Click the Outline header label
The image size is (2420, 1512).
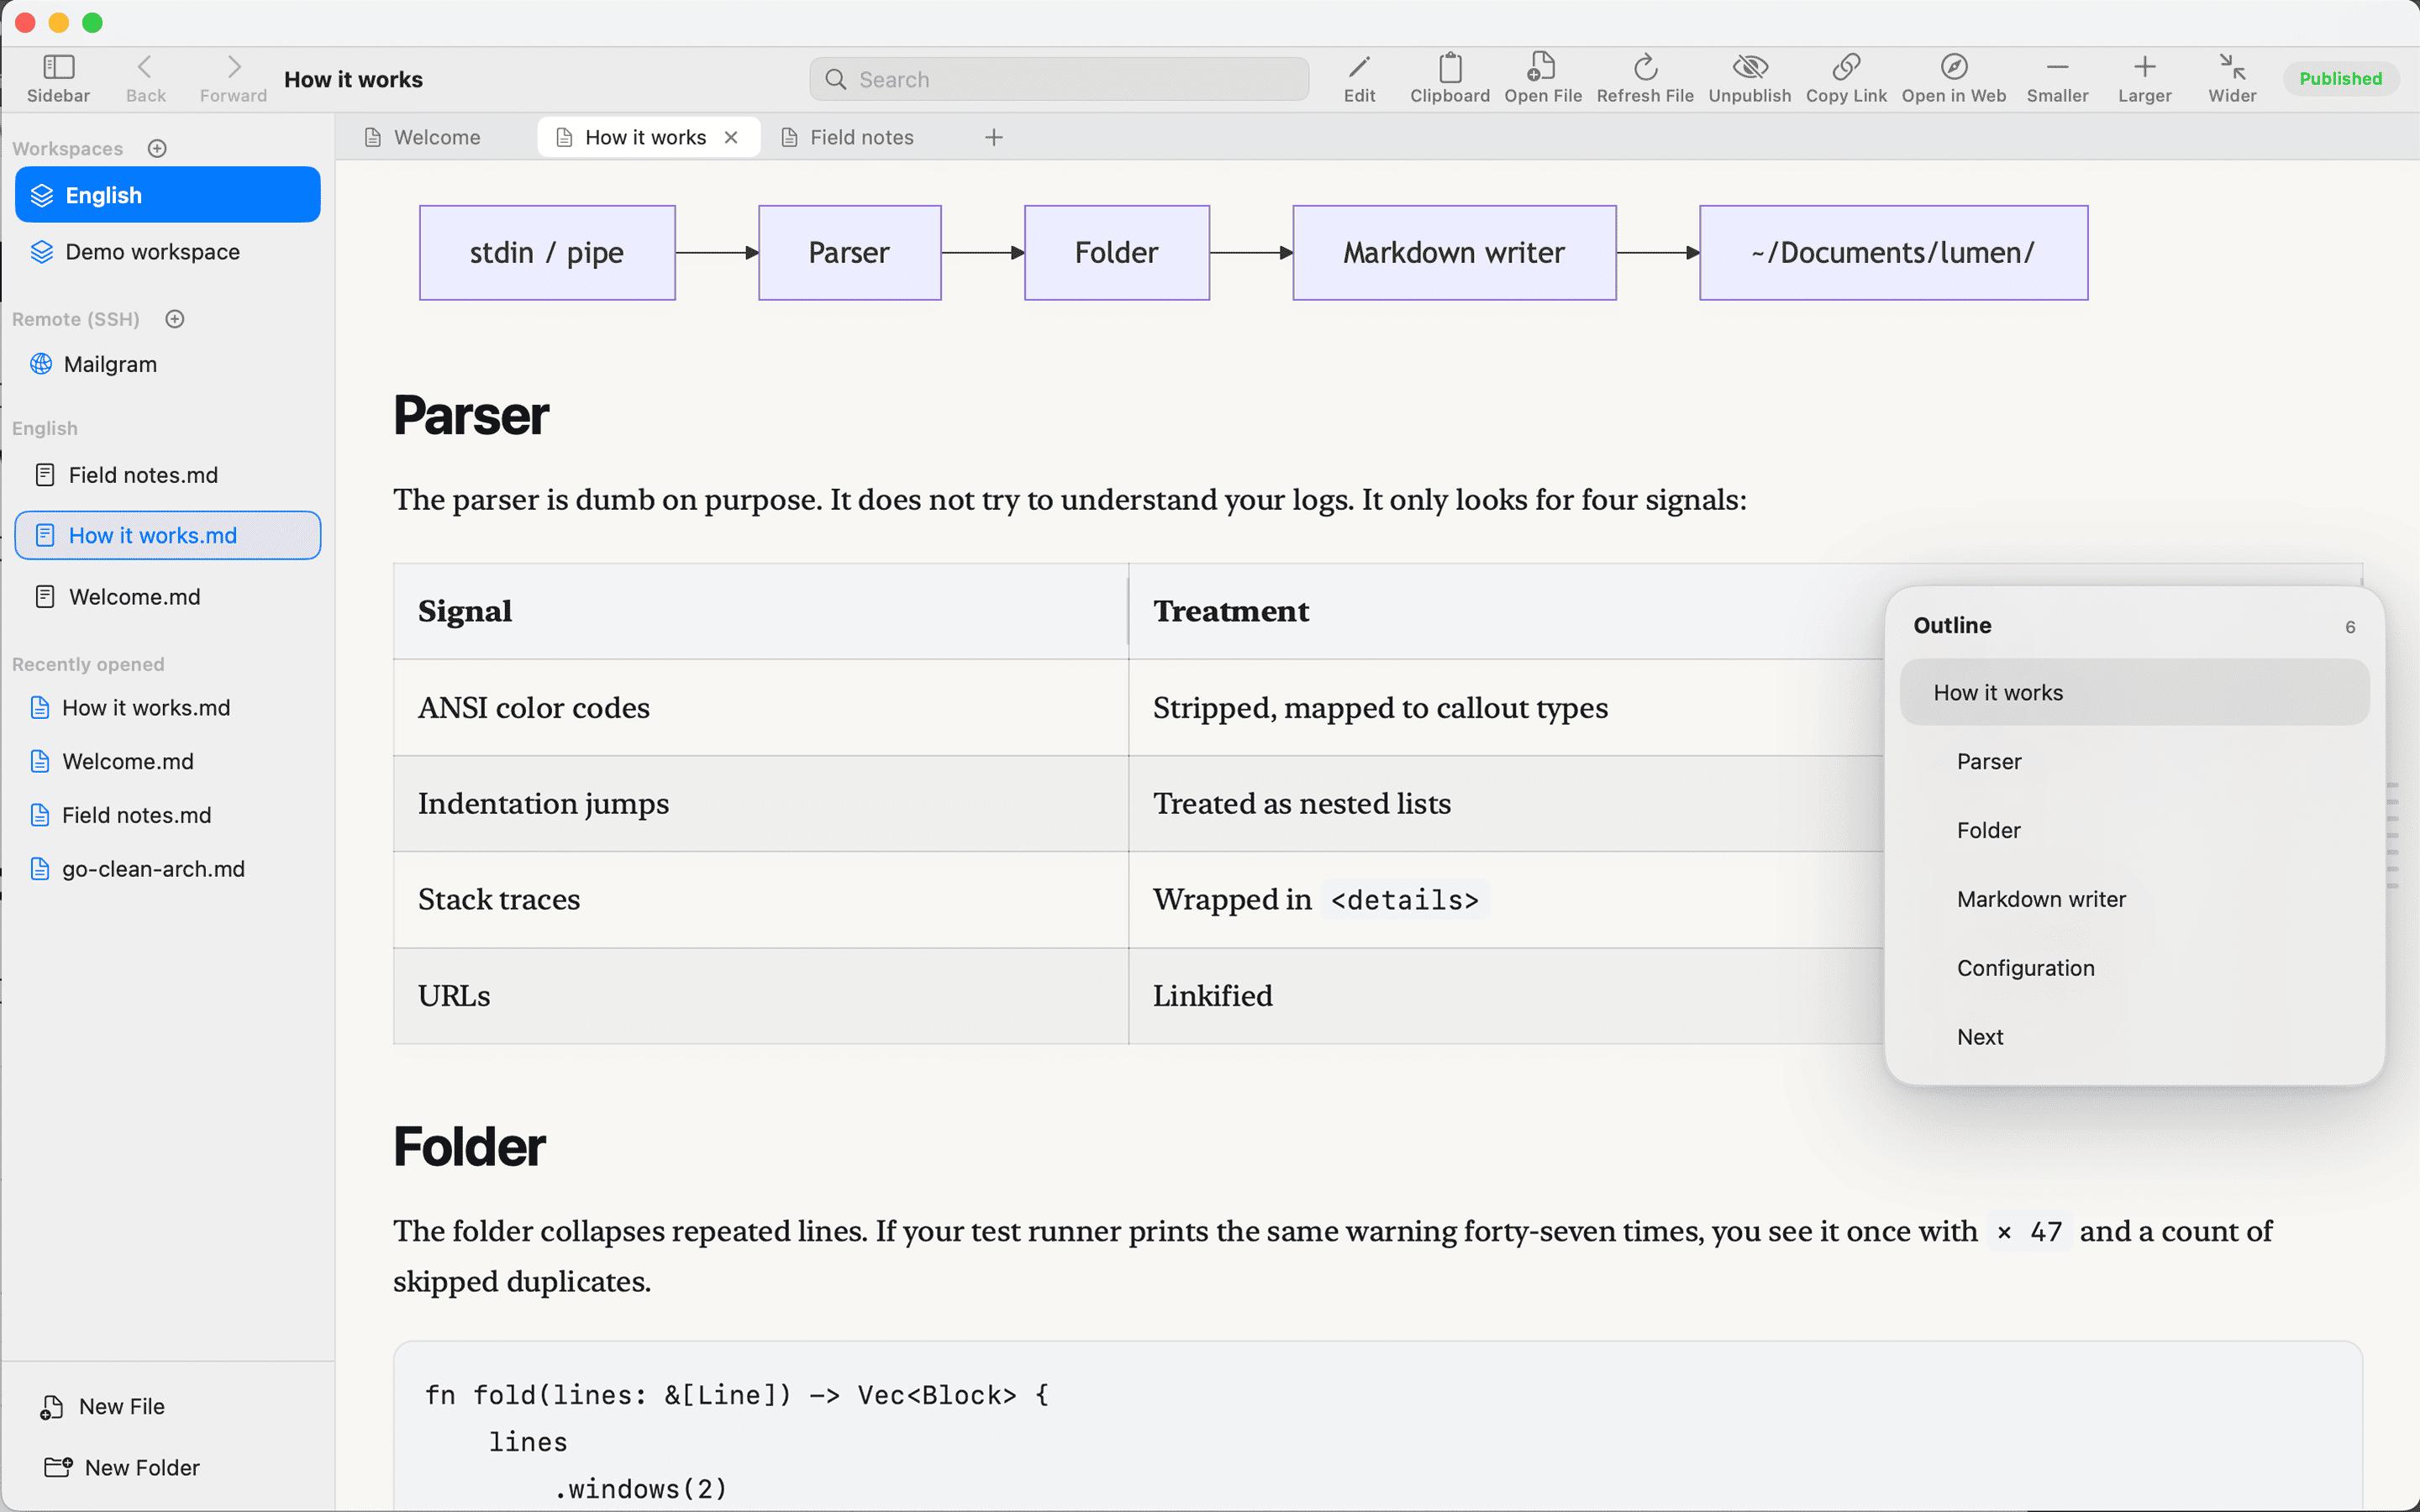click(x=1952, y=625)
